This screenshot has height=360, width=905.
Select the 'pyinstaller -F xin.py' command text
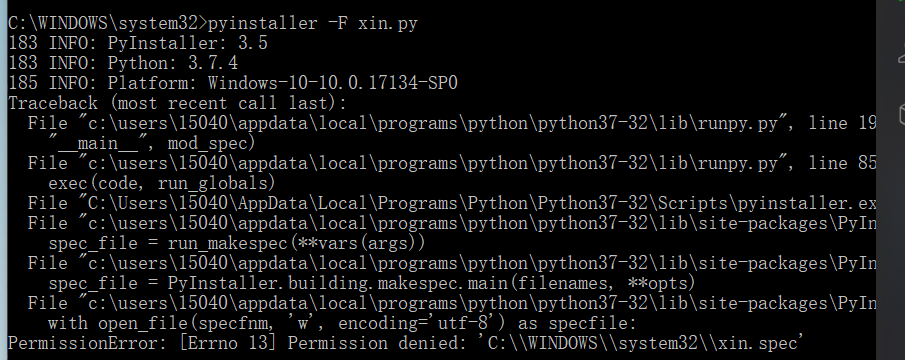point(312,23)
